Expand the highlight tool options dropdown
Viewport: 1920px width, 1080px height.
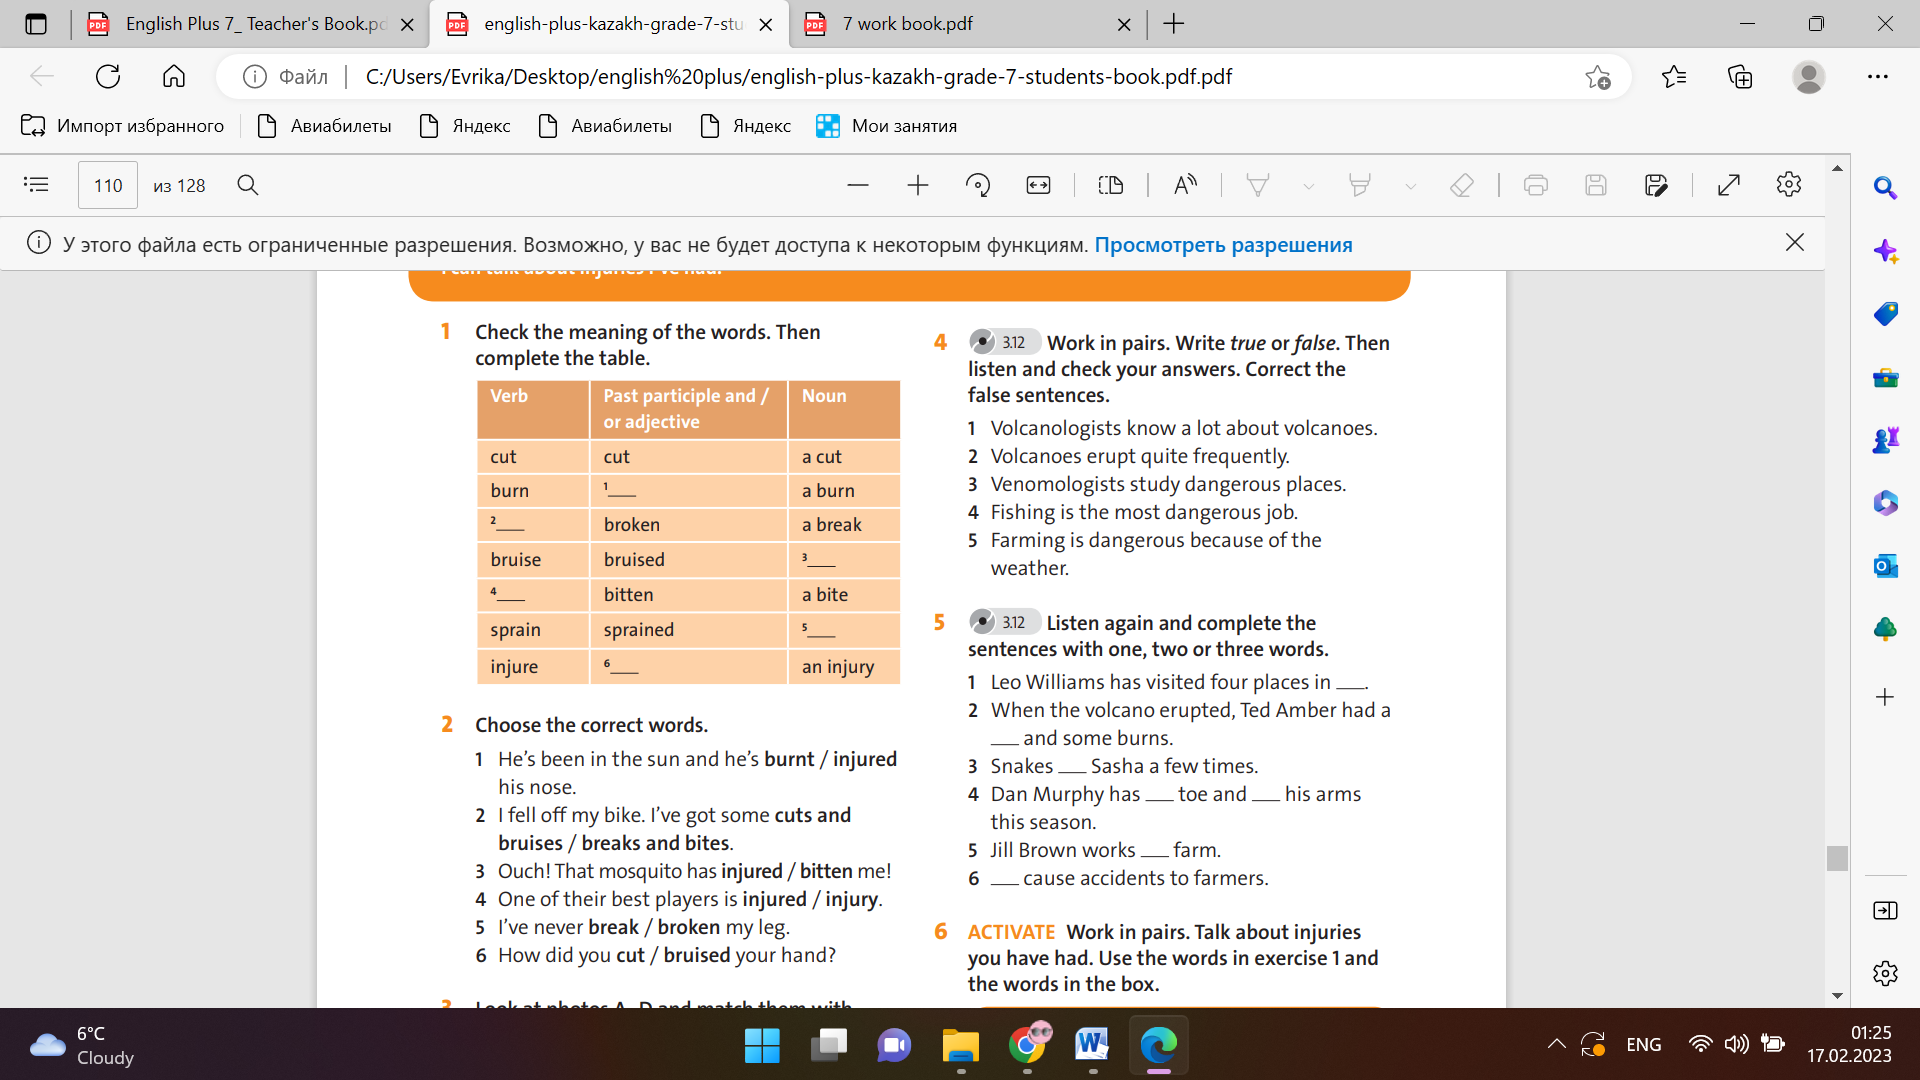(x=1410, y=186)
